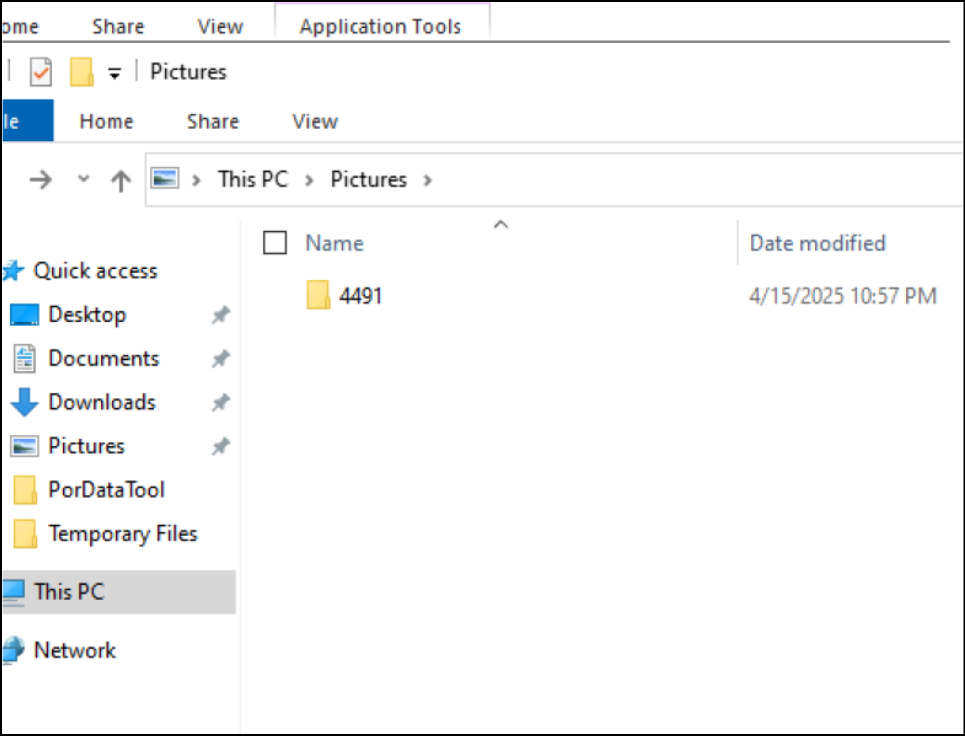Click This PC in address bar breadcrumb
The height and width of the screenshot is (736, 965).
[x=252, y=180]
